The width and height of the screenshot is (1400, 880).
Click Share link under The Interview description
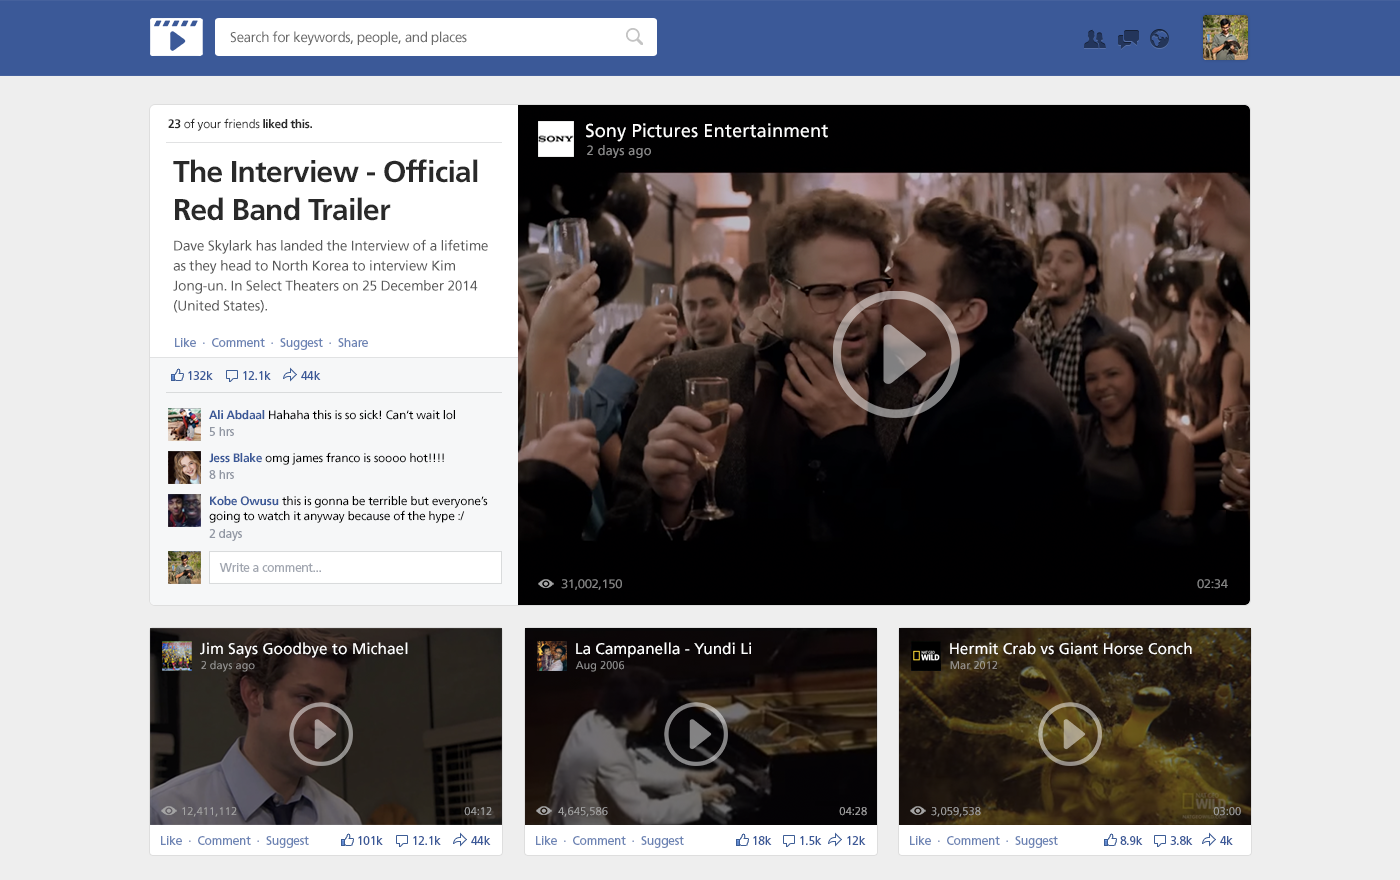(x=353, y=343)
